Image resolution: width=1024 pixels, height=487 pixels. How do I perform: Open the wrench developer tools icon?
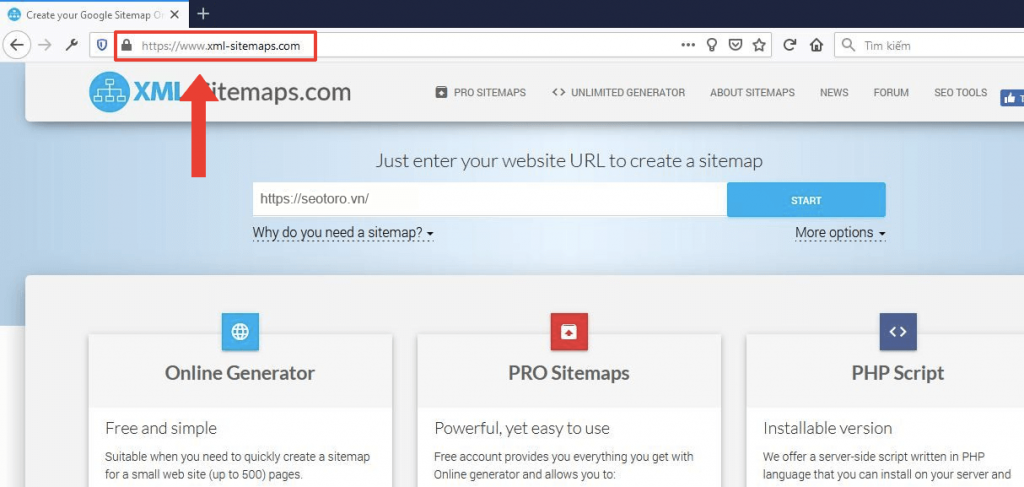(x=72, y=45)
